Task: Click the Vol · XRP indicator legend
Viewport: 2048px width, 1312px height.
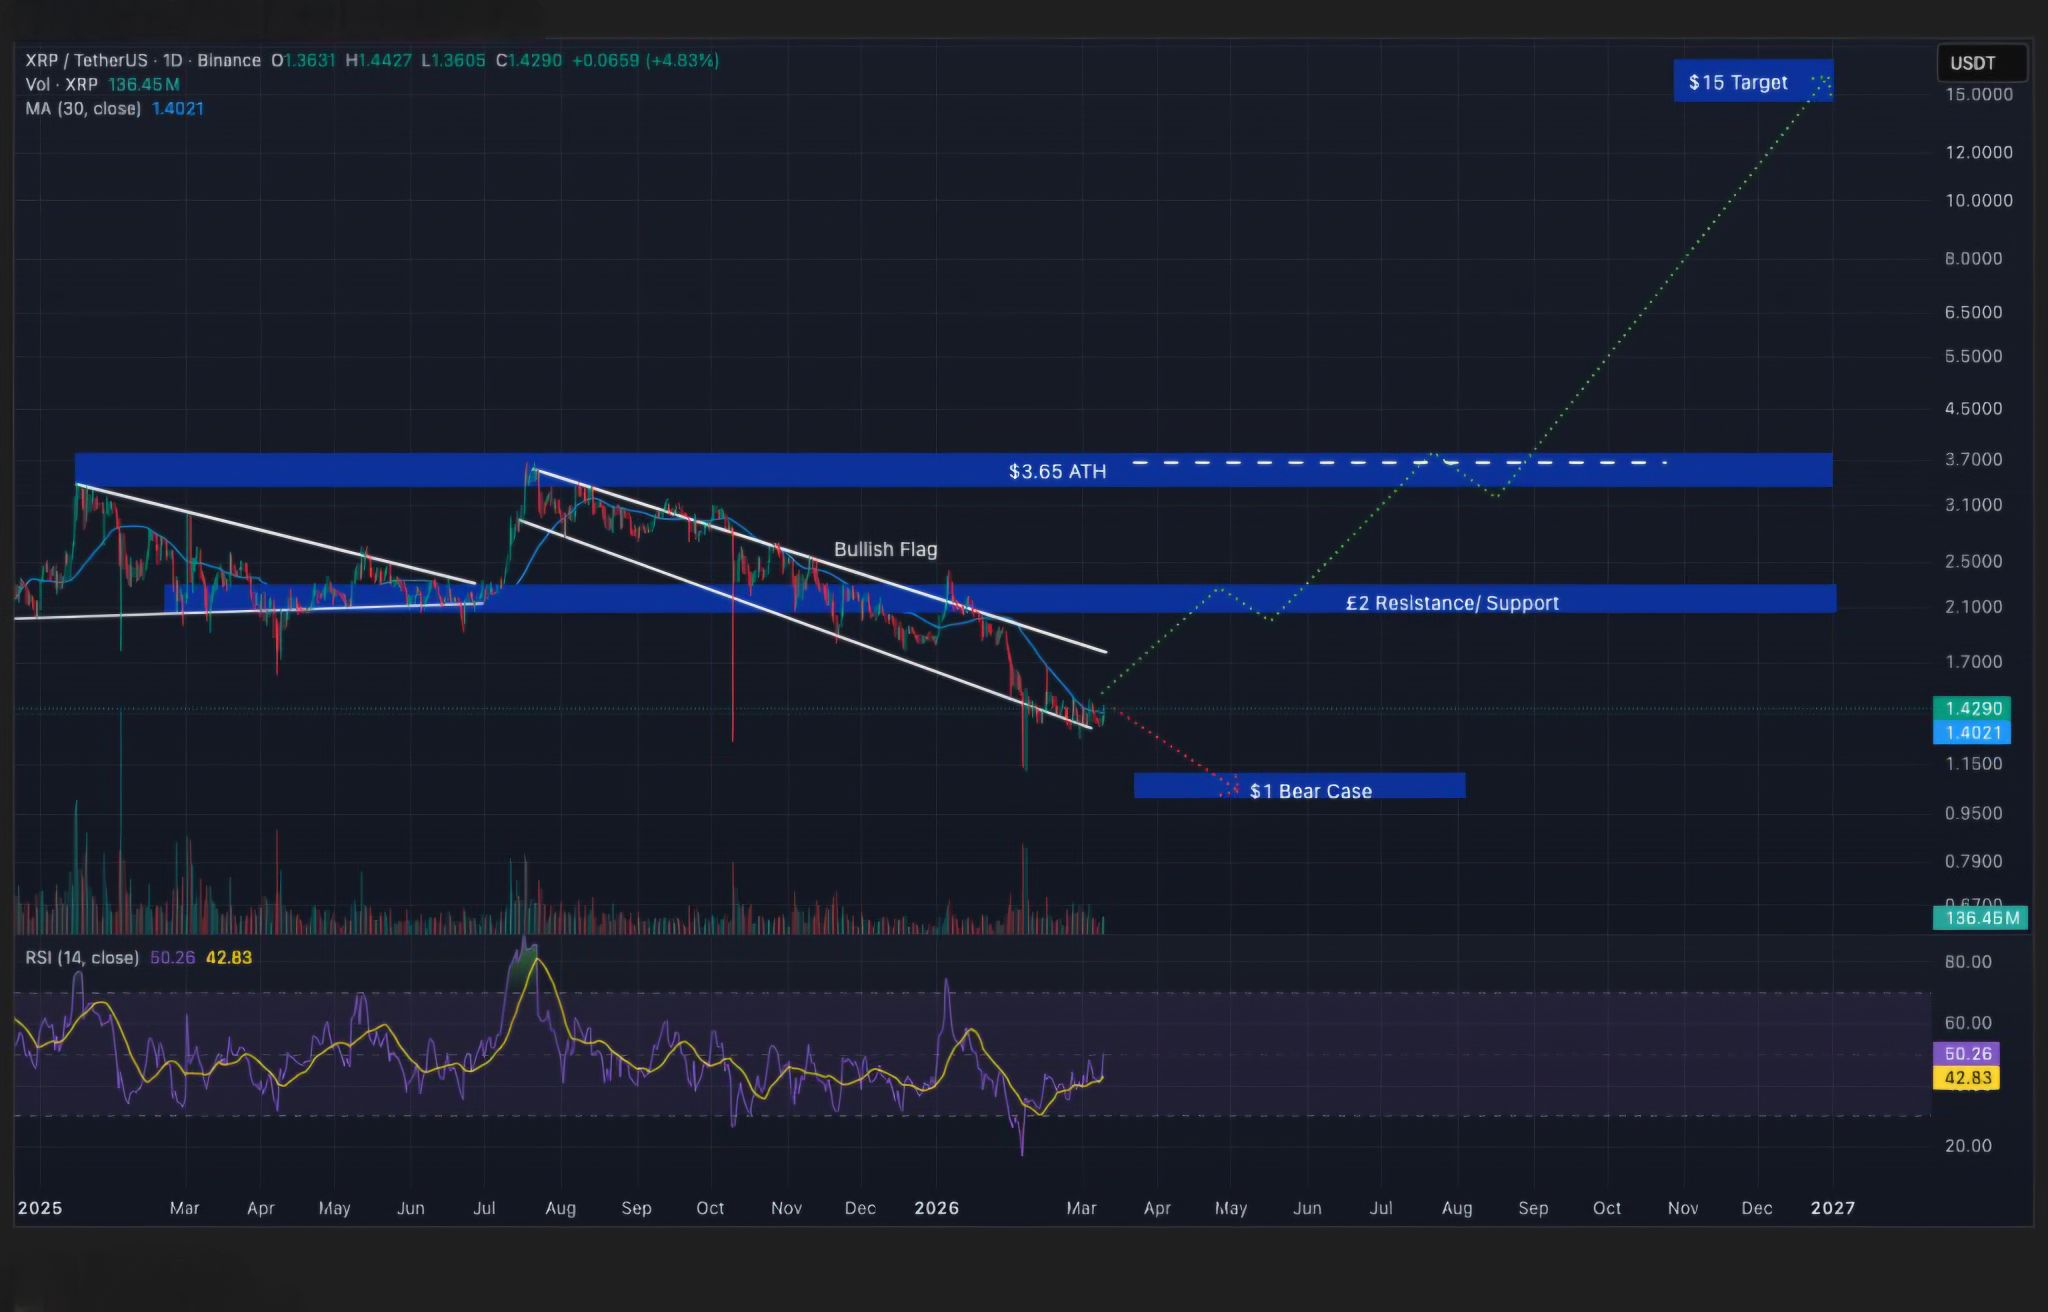Action: click(62, 84)
